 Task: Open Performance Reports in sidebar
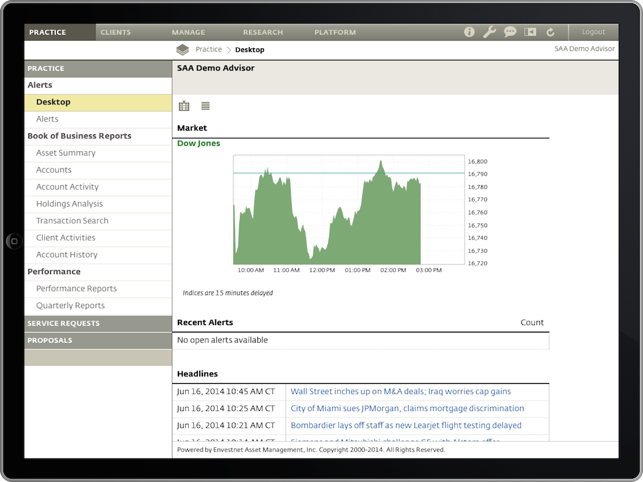pos(76,289)
